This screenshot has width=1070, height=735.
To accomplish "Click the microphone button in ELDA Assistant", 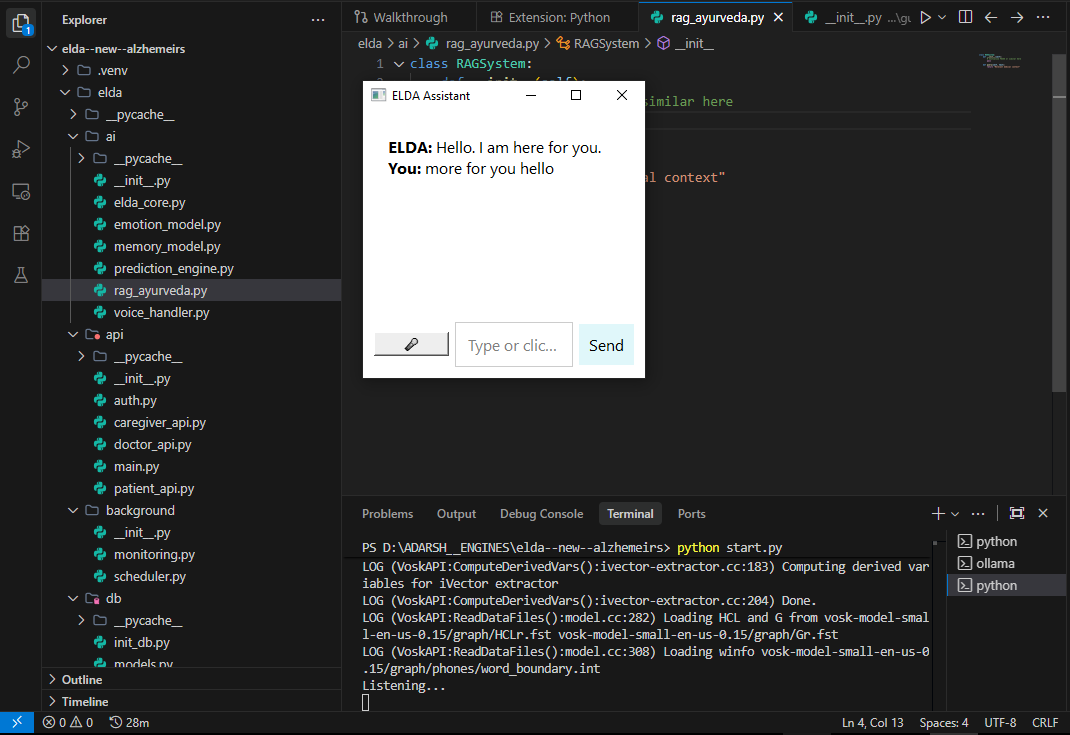I will [x=411, y=344].
